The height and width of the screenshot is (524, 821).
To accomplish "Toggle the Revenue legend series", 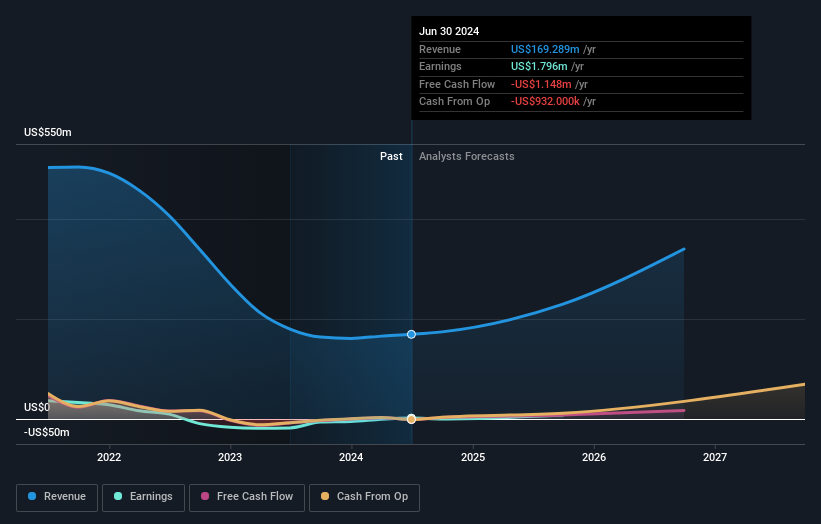I will pos(57,497).
